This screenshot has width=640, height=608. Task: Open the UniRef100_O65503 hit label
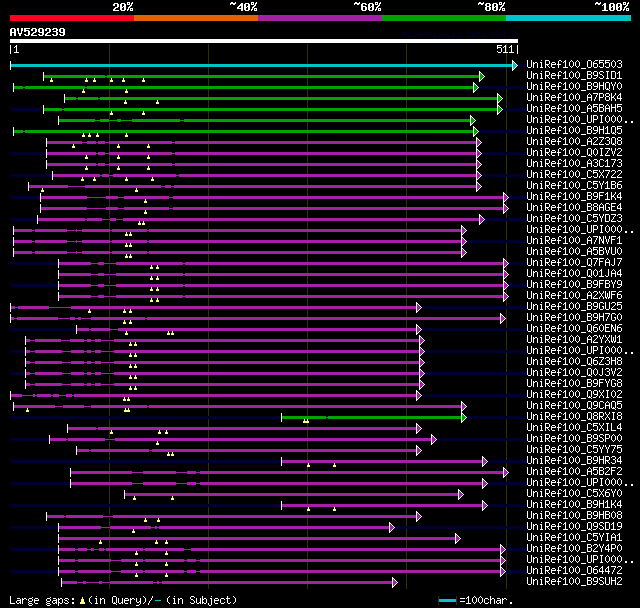574,64
